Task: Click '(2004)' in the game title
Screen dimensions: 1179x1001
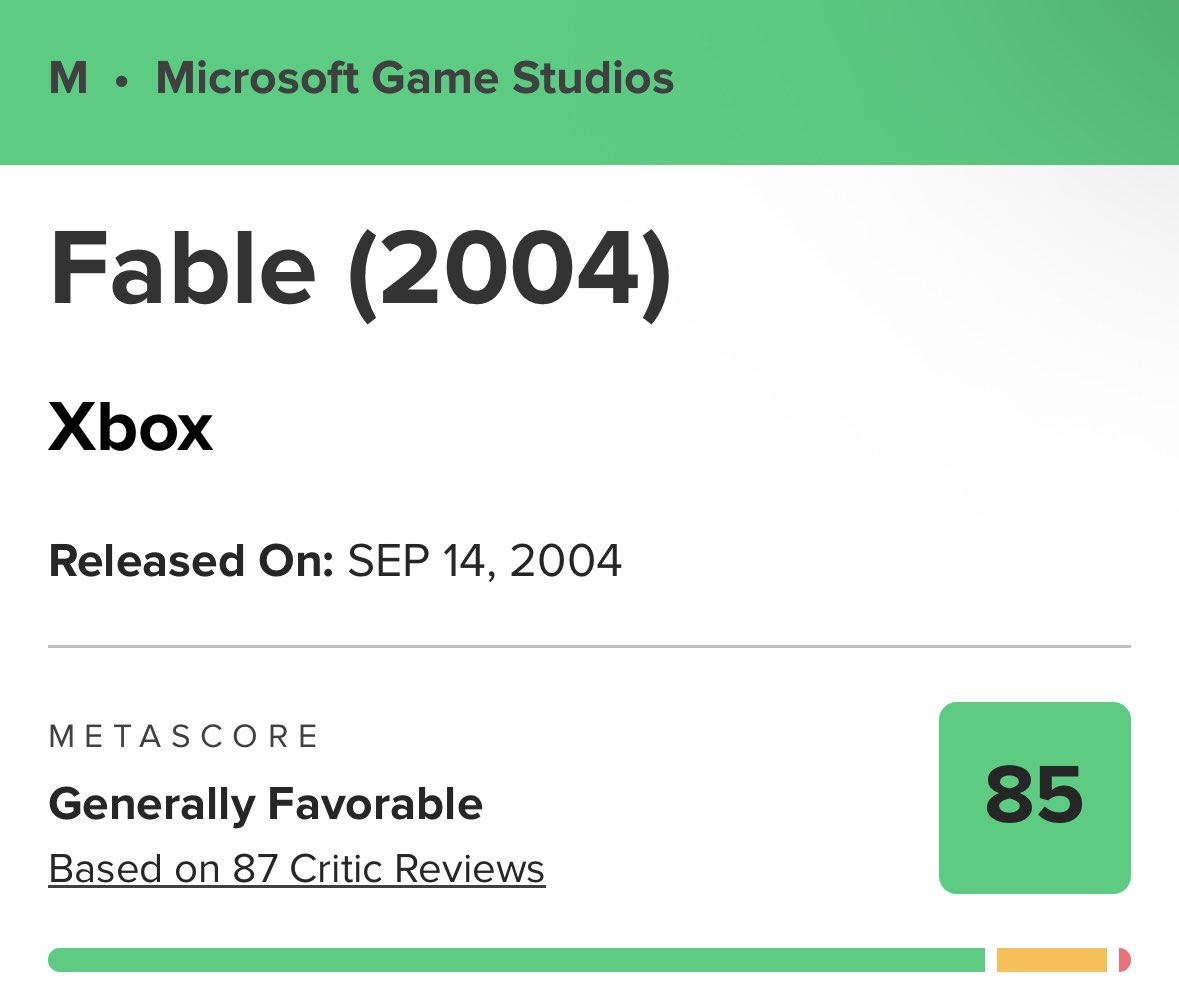Action: point(510,272)
